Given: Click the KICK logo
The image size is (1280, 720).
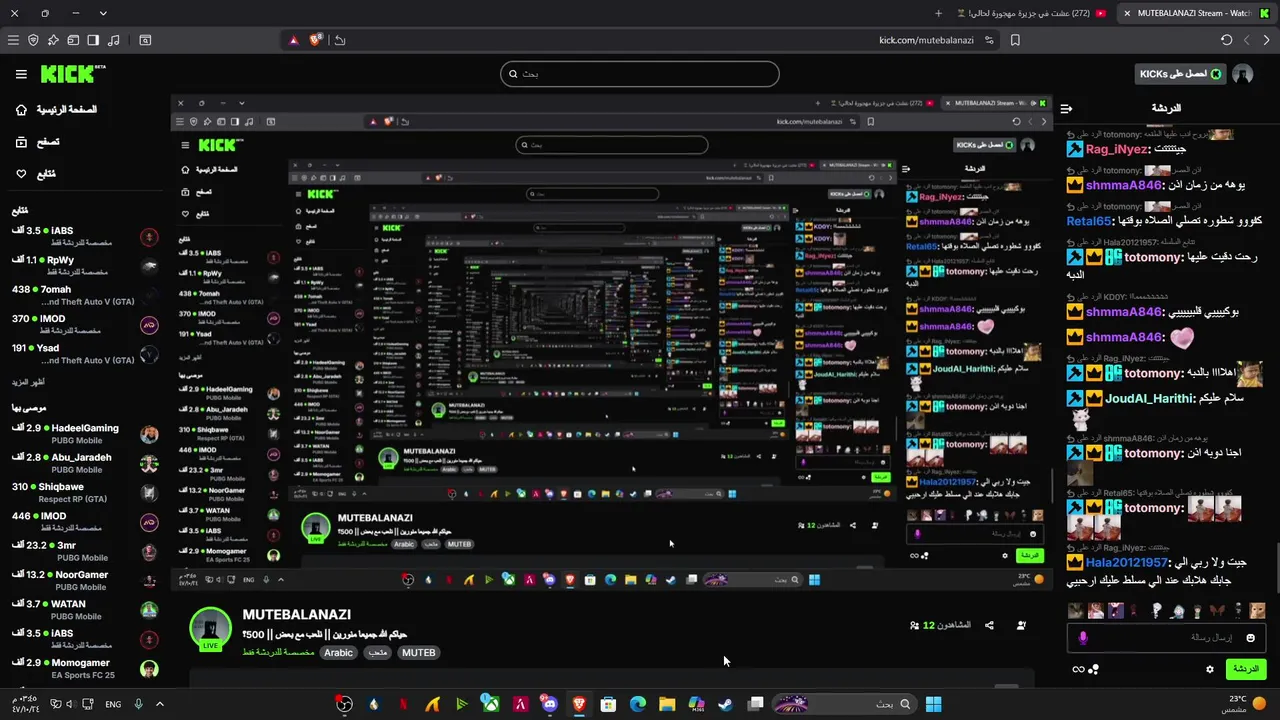Looking at the screenshot, I should [x=72, y=74].
